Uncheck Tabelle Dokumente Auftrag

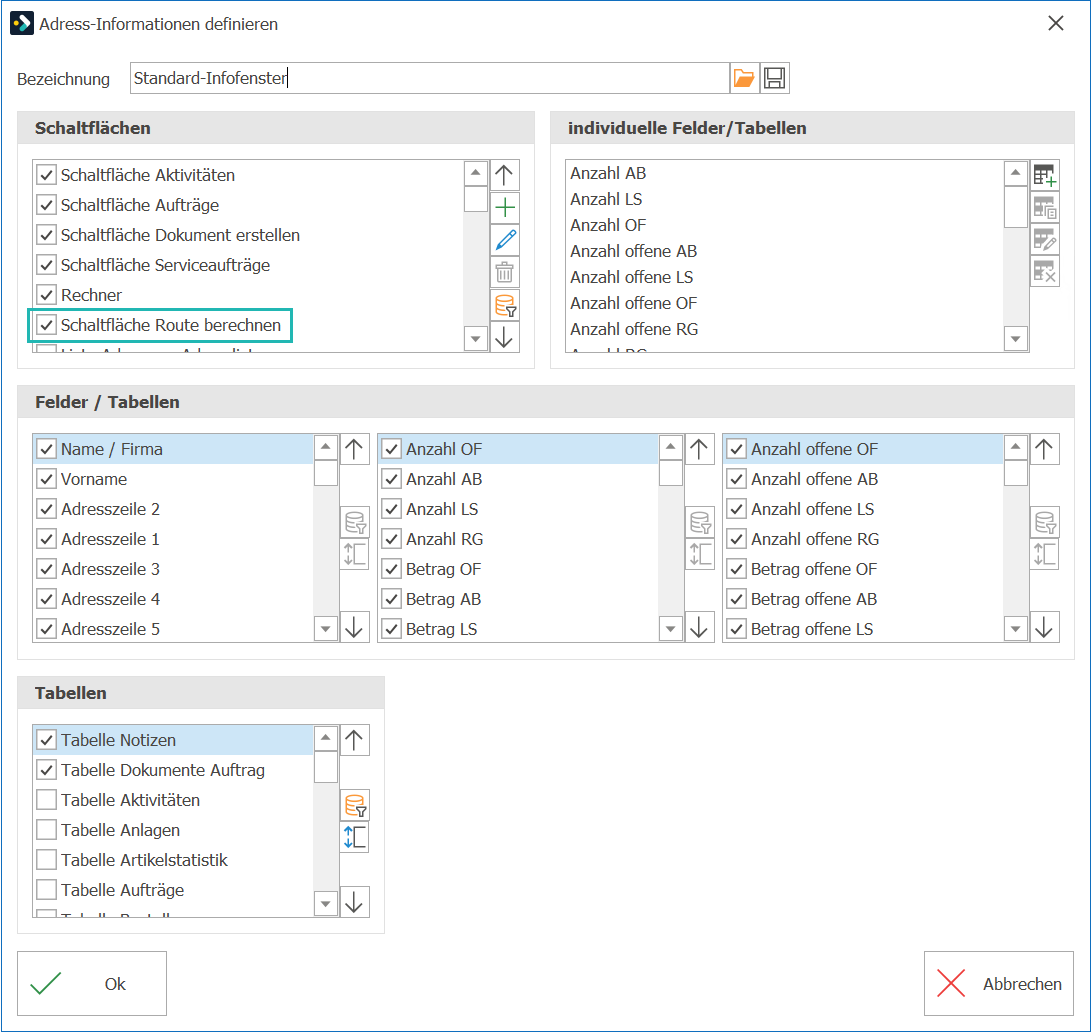(x=47, y=770)
